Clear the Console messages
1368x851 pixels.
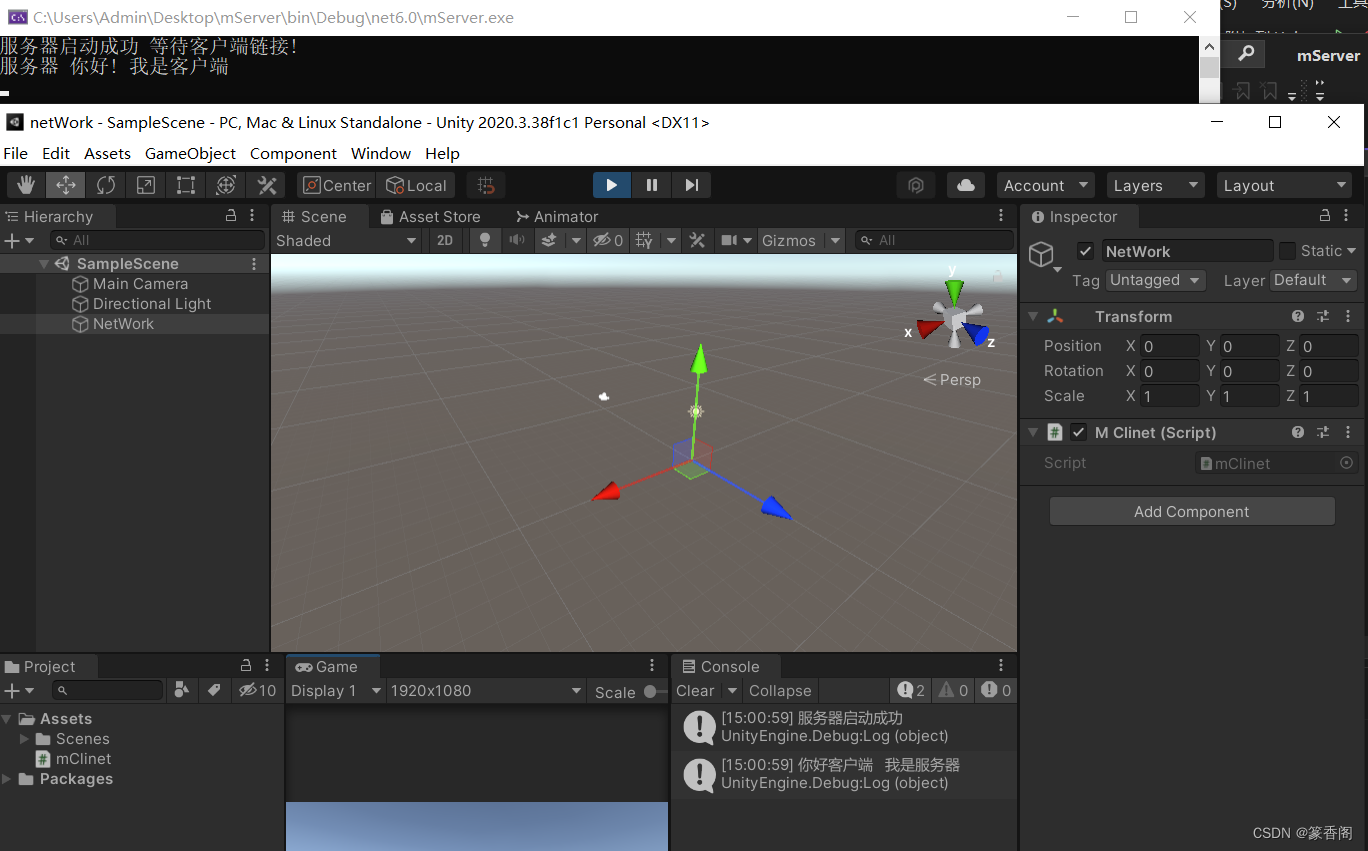pyautogui.click(x=694, y=690)
